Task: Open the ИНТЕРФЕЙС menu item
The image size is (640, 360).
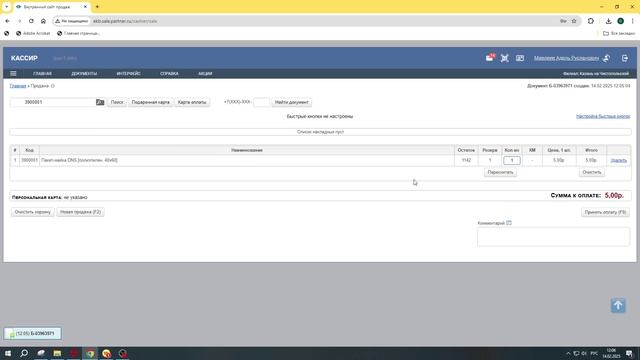Action: [128, 73]
